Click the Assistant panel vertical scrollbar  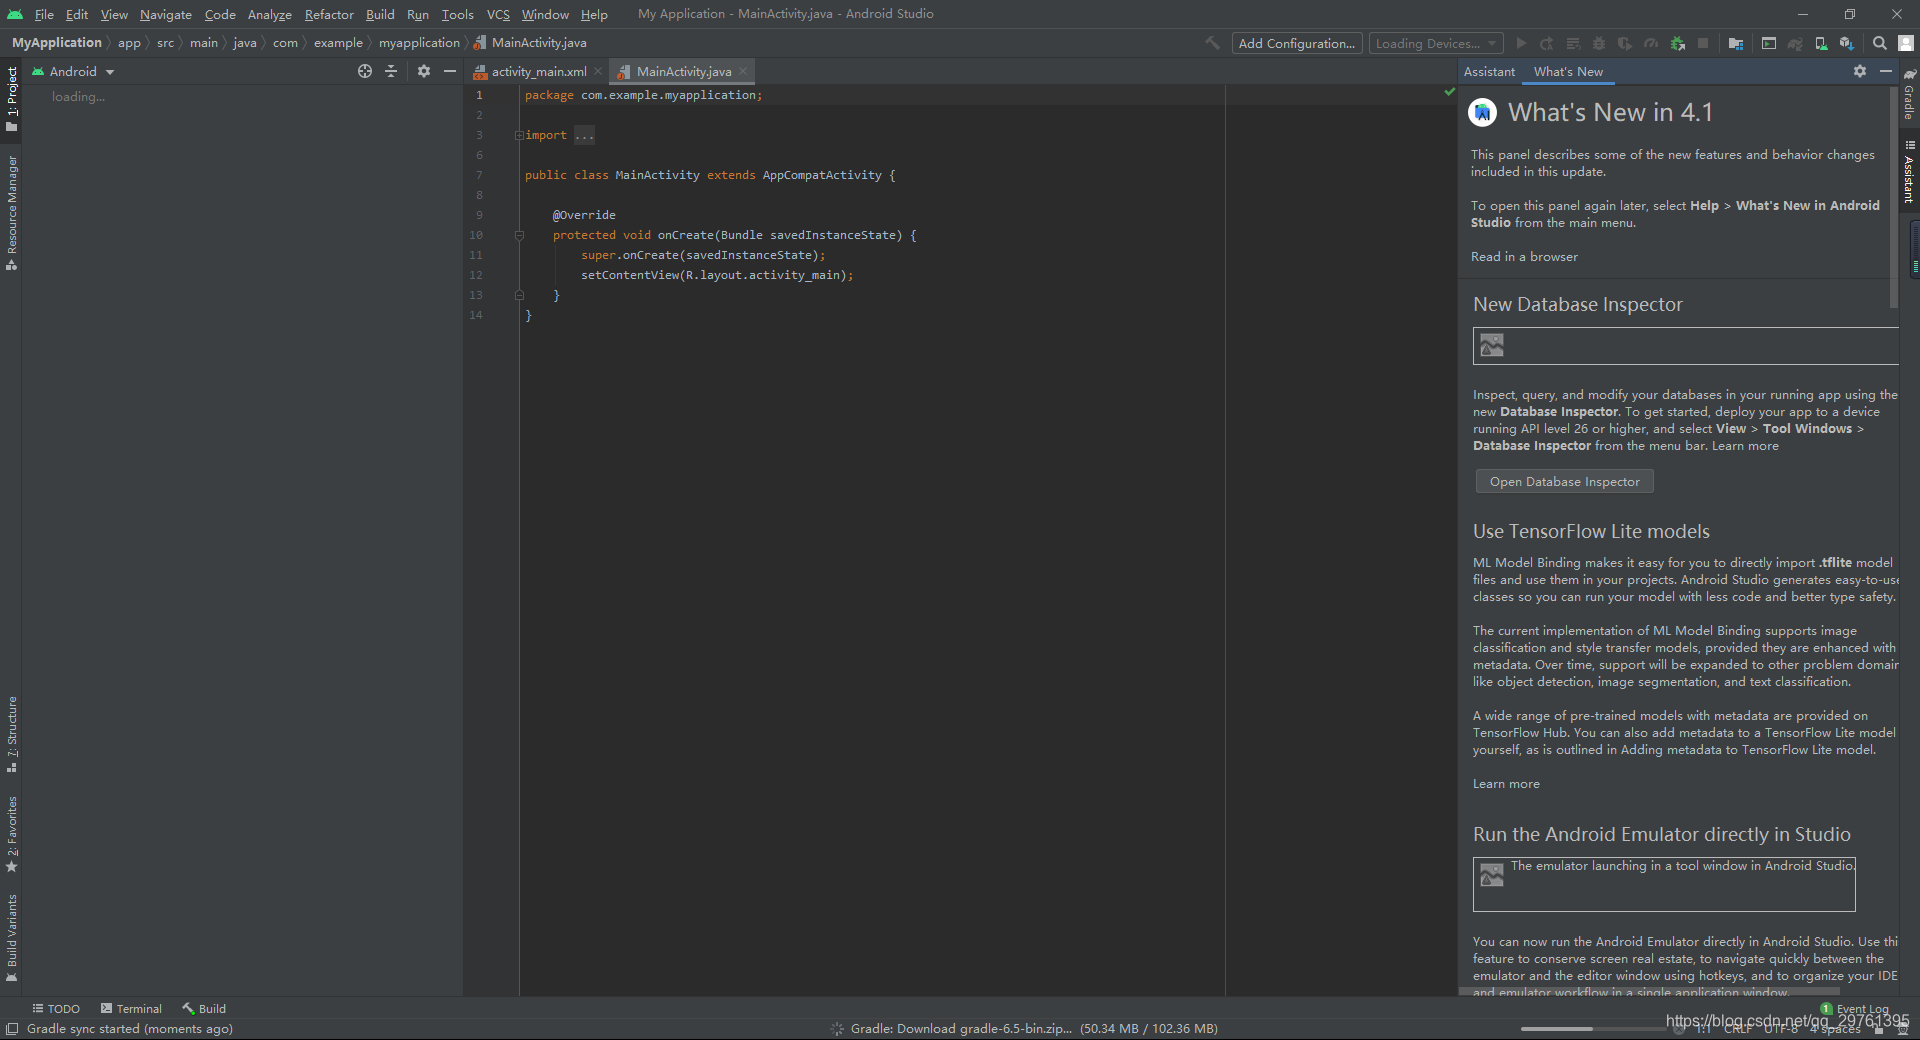click(x=1894, y=197)
